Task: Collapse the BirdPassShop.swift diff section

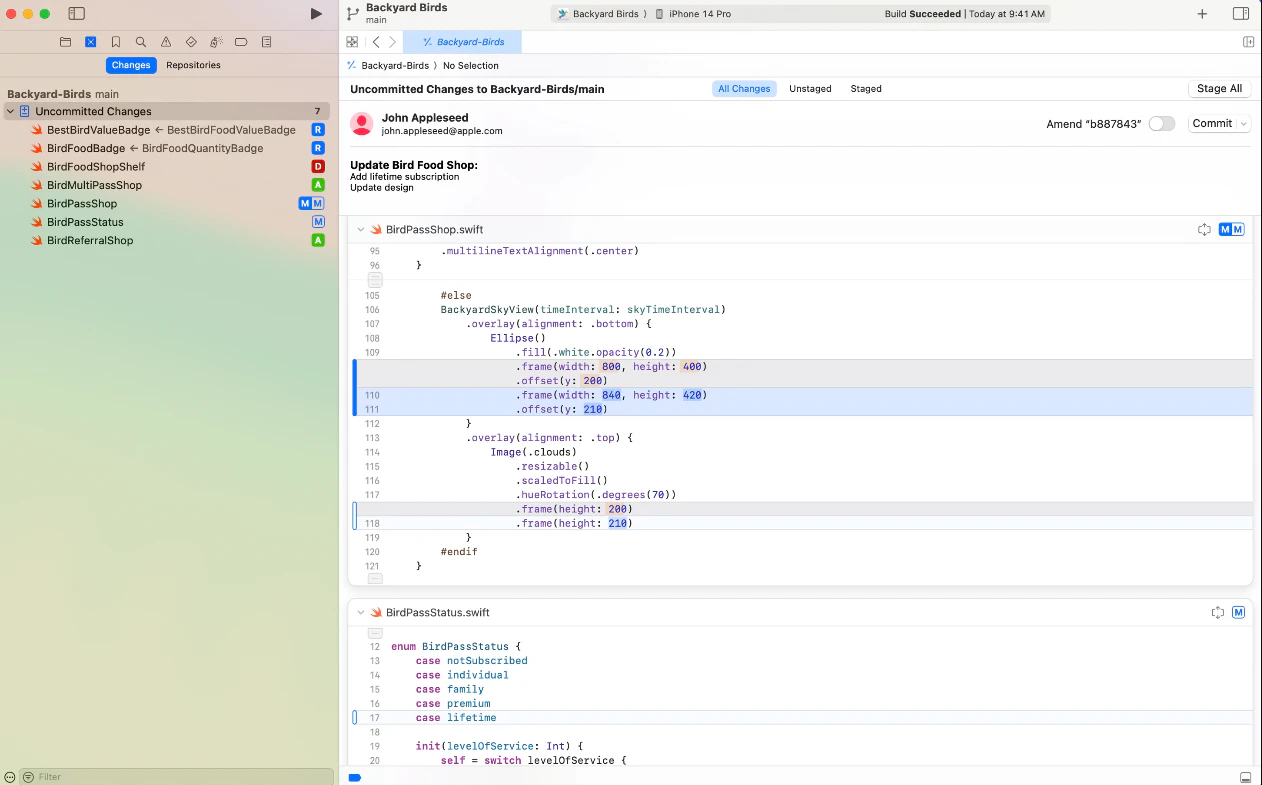Action: (x=361, y=230)
